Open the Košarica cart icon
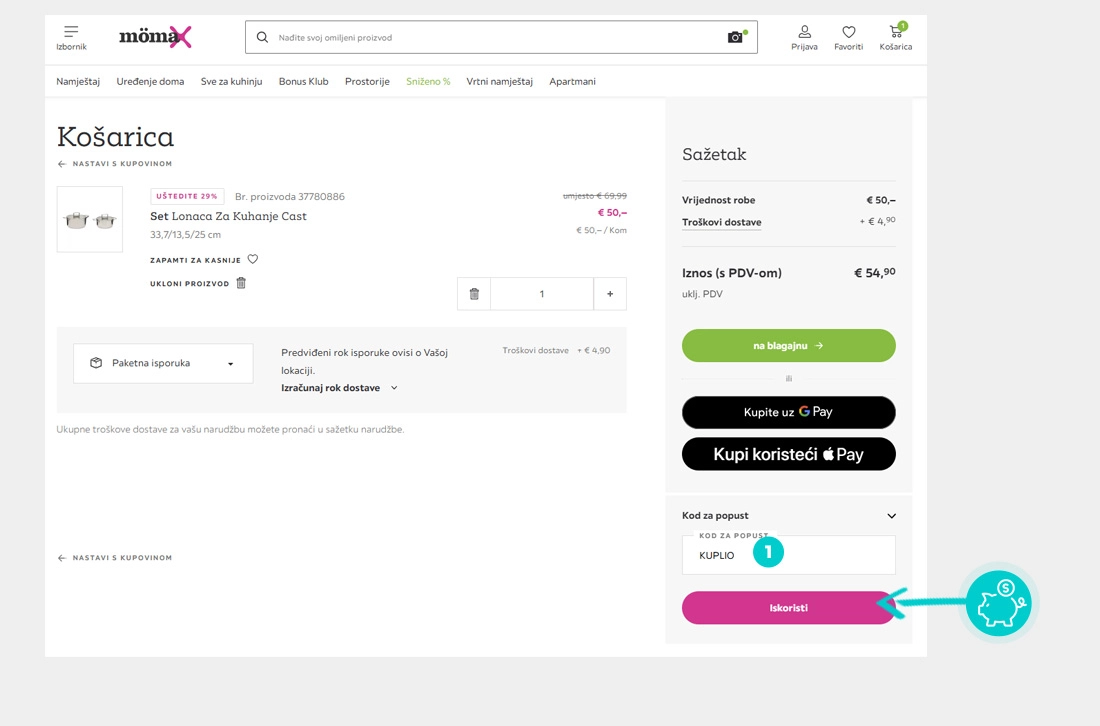 (895, 37)
